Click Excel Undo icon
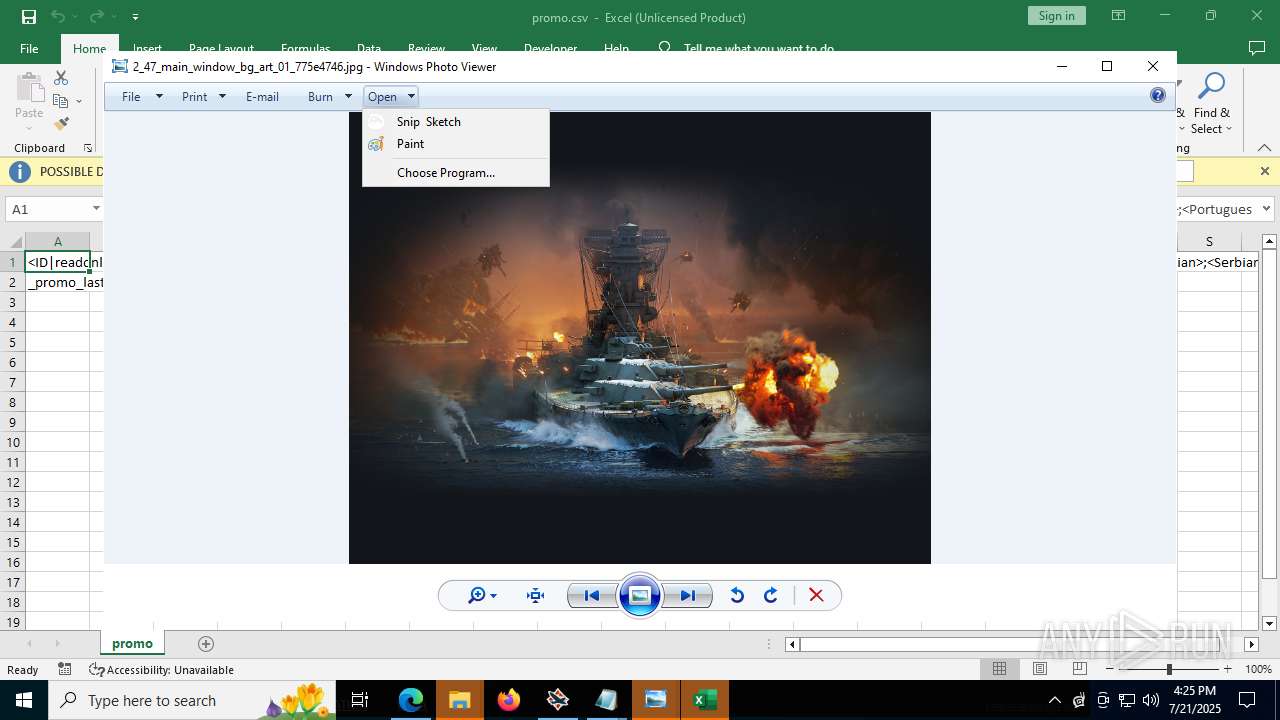1280x720 pixels. pos(58,17)
